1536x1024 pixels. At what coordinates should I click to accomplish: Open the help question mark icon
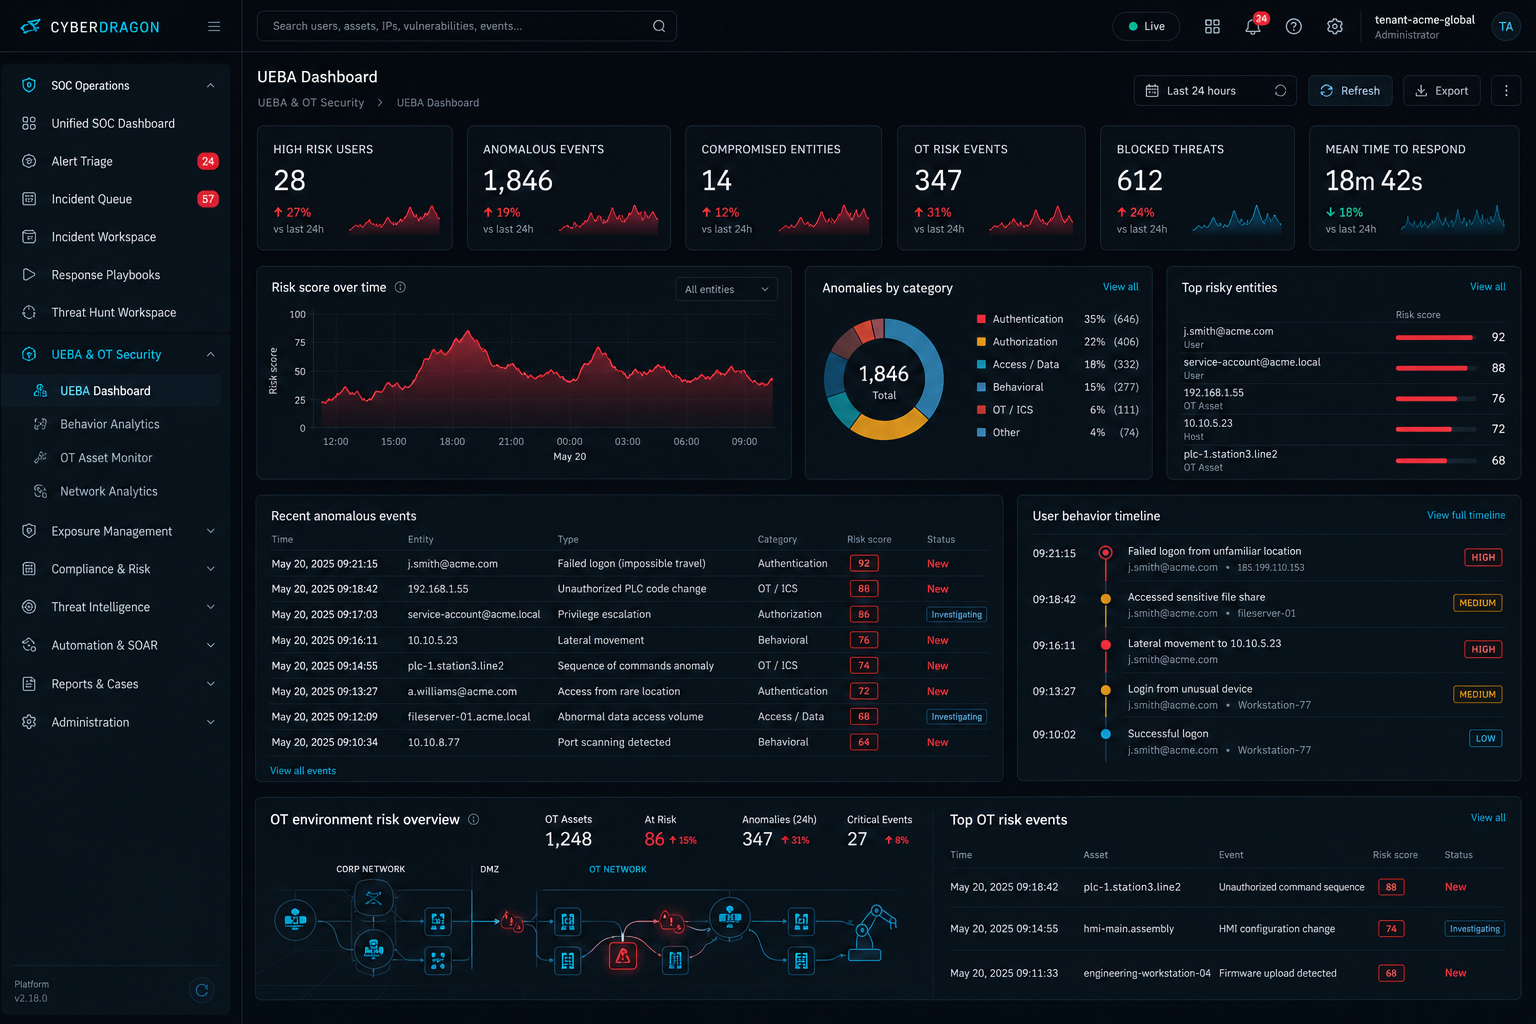click(1294, 27)
